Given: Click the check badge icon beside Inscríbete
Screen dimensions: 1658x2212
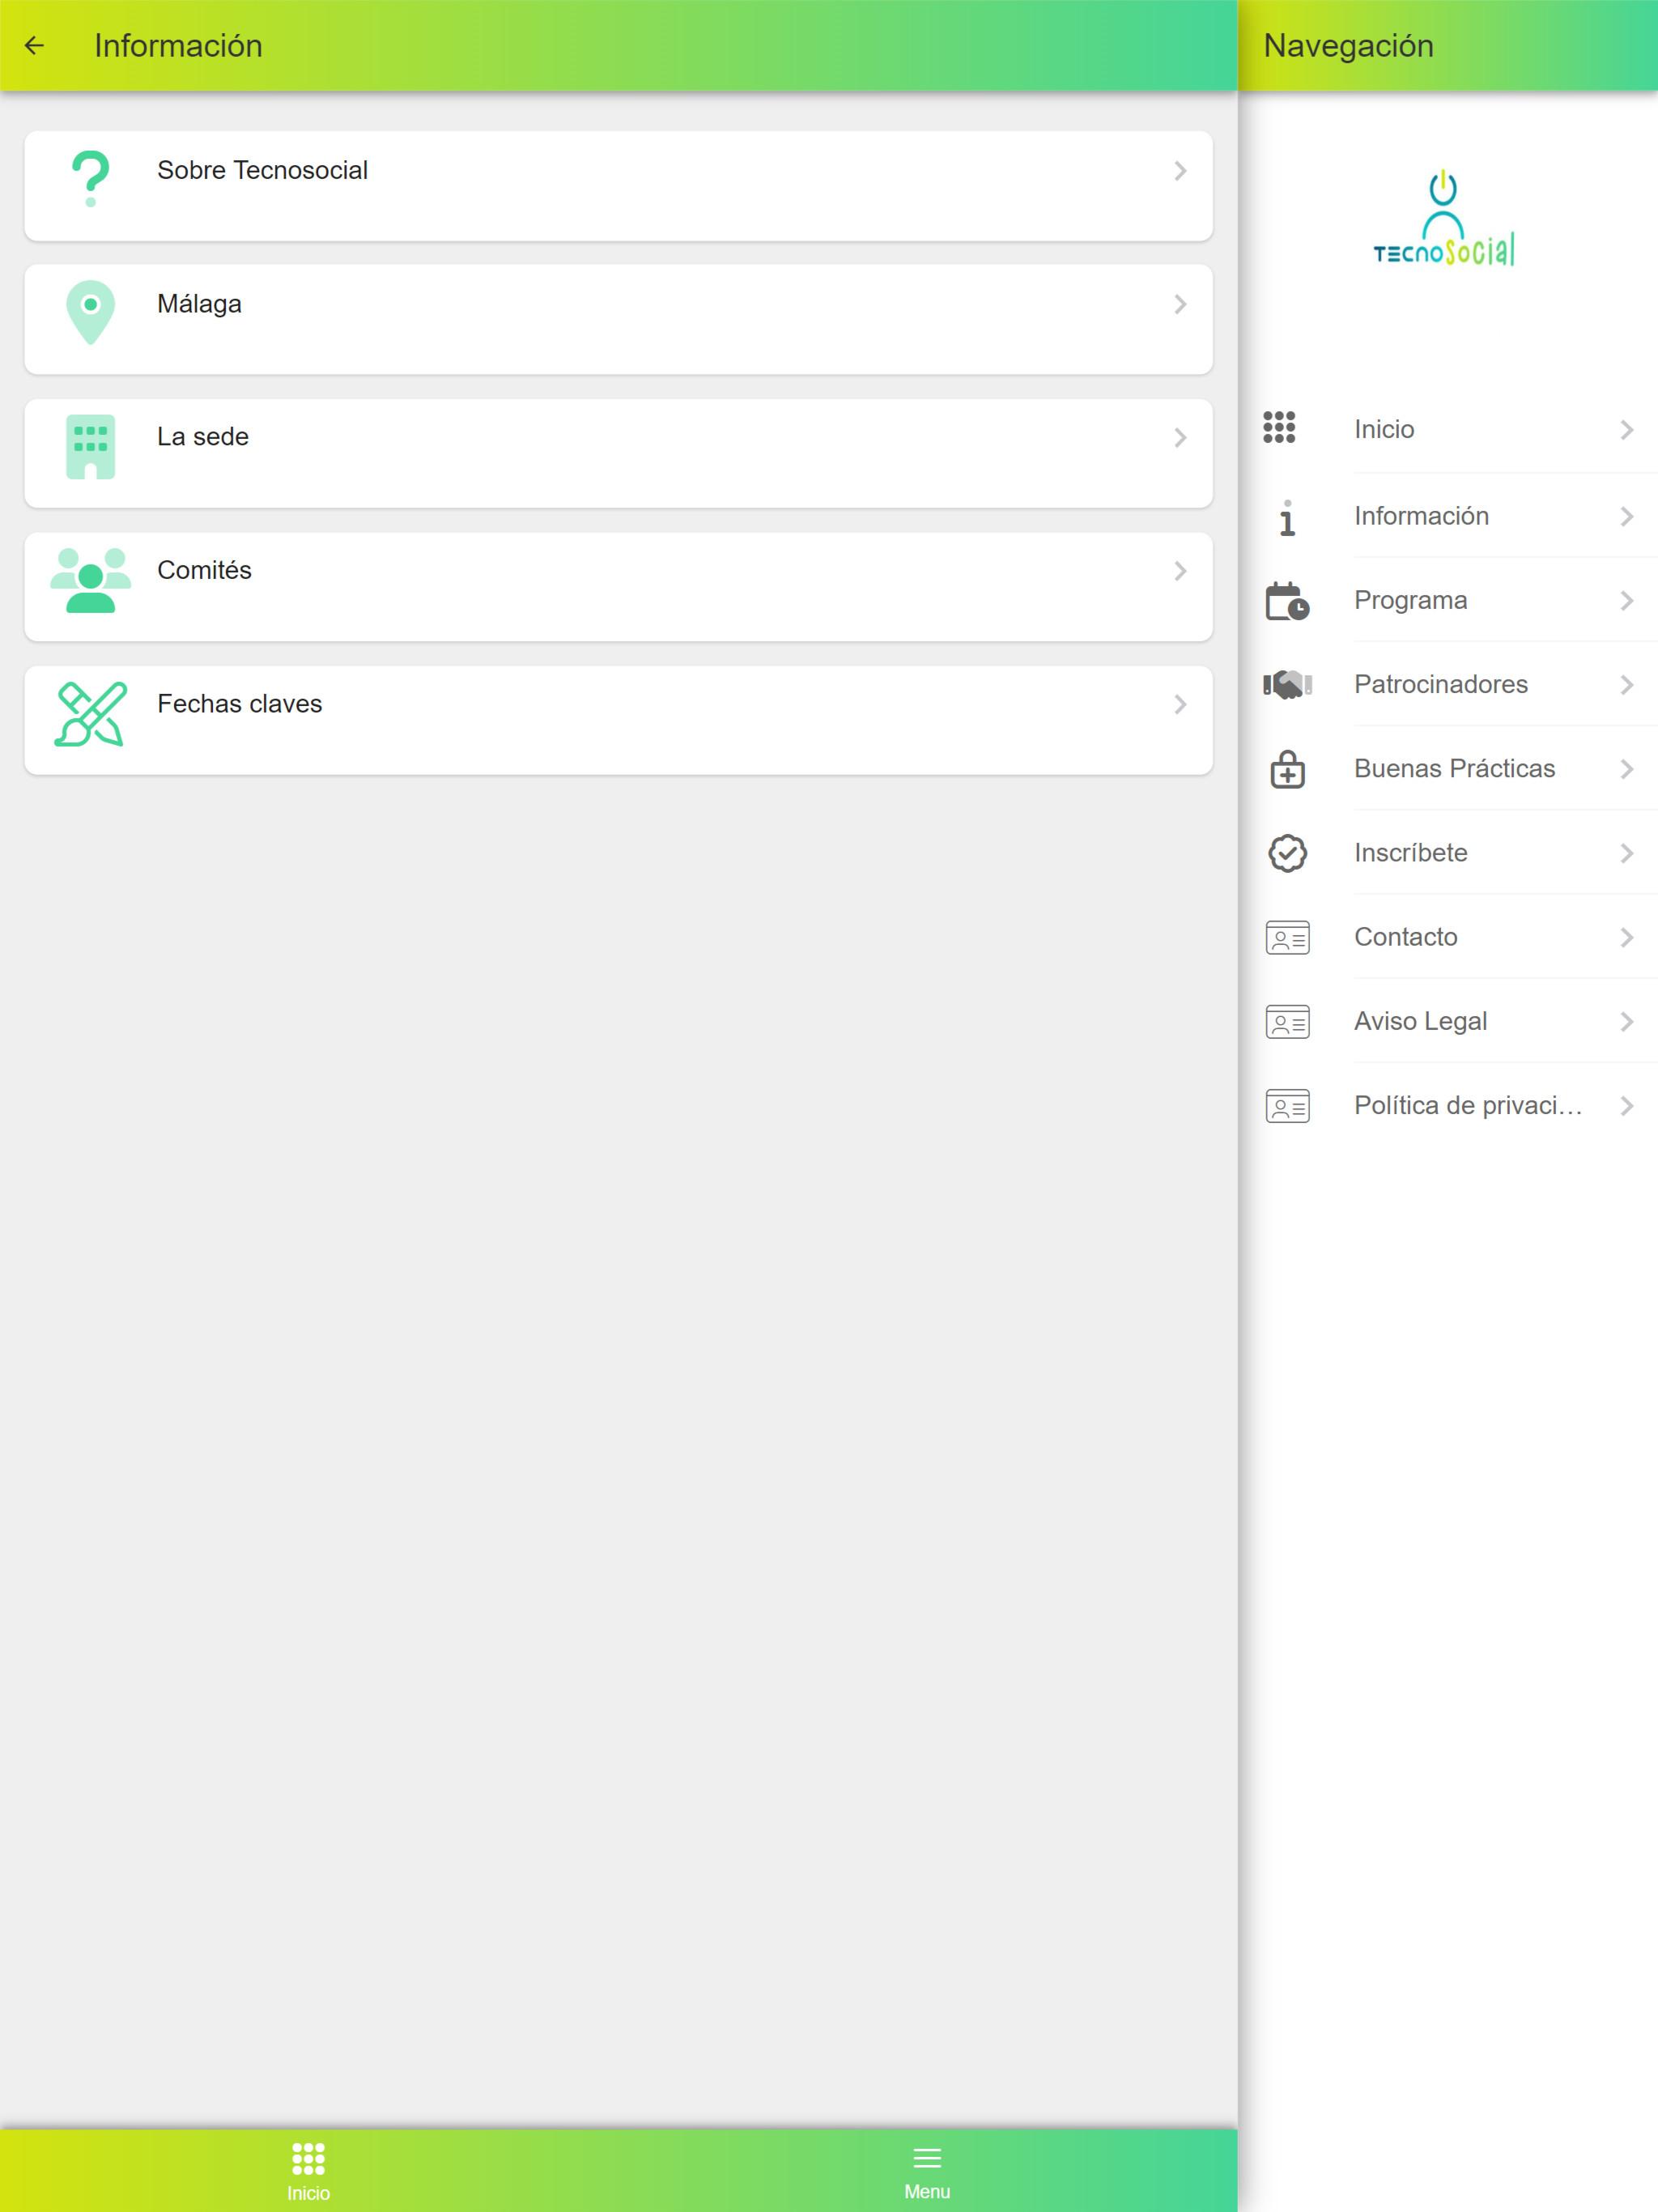Looking at the screenshot, I should point(1287,853).
